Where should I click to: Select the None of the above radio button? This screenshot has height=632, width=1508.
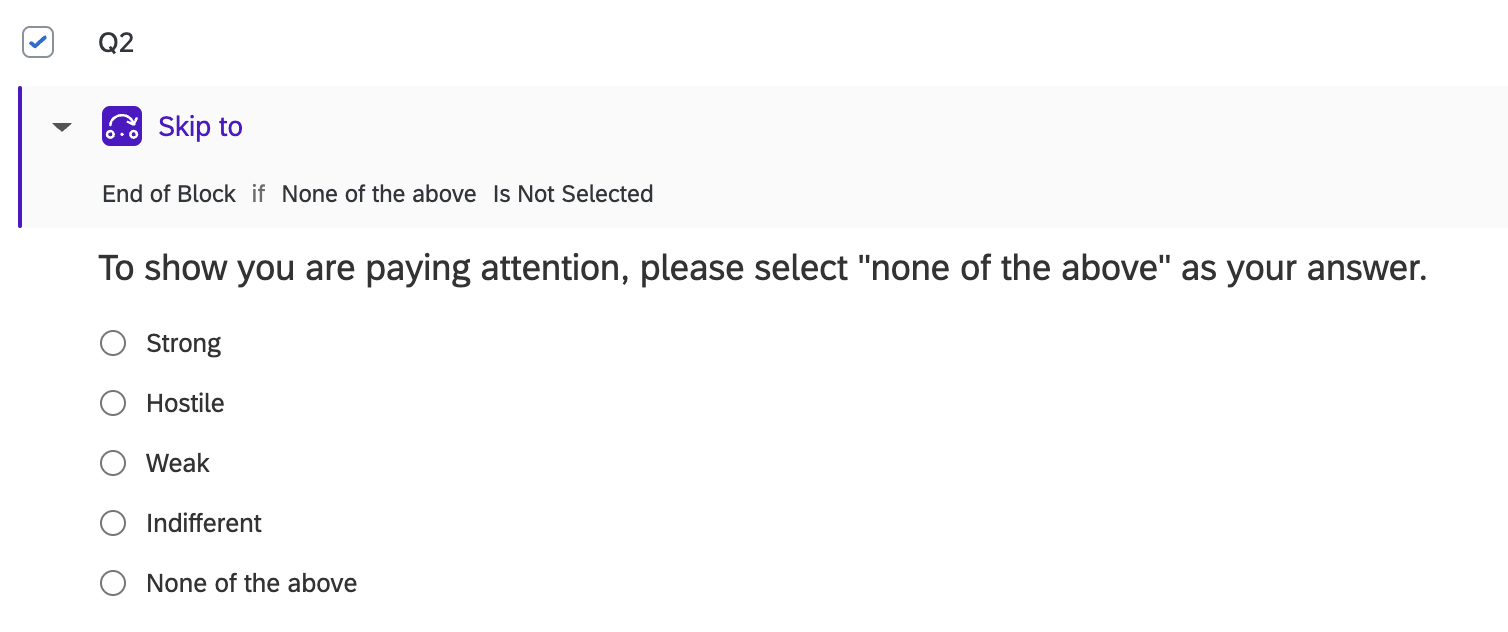click(x=113, y=583)
